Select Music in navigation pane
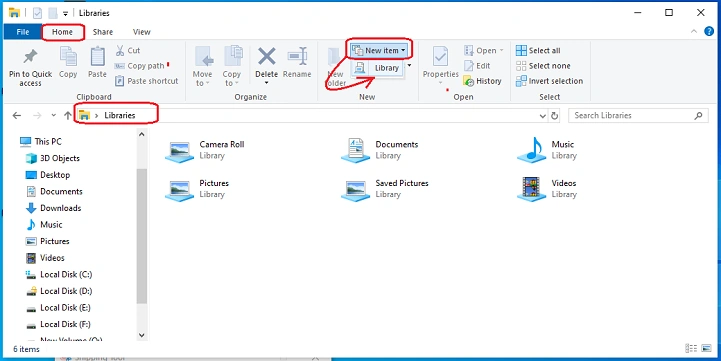The height and width of the screenshot is (361, 721). (x=44, y=224)
